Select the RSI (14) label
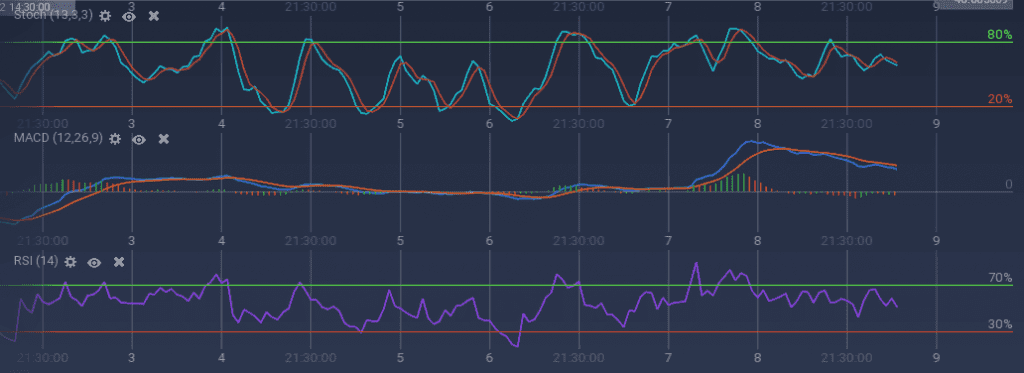Viewport: 1024px width, 373px height. click(x=36, y=261)
